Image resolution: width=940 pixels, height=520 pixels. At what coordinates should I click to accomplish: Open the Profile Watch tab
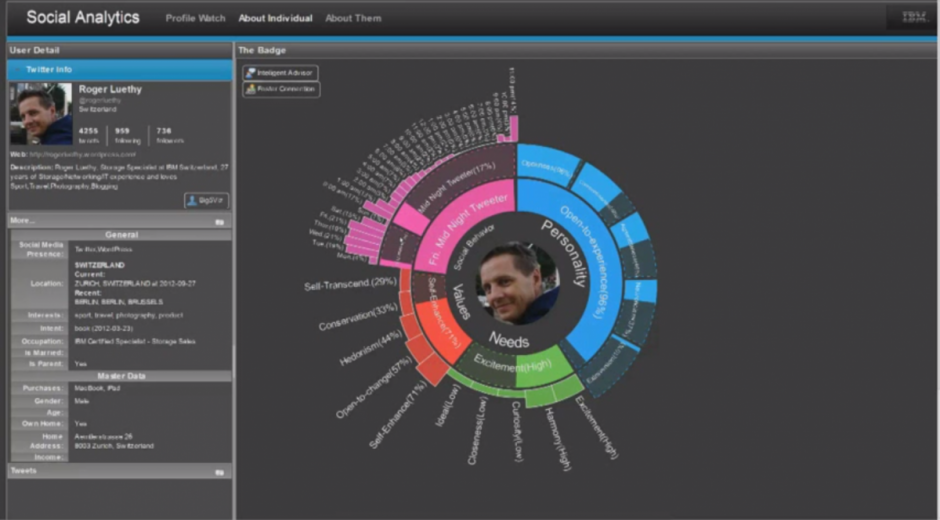(195, 18)
